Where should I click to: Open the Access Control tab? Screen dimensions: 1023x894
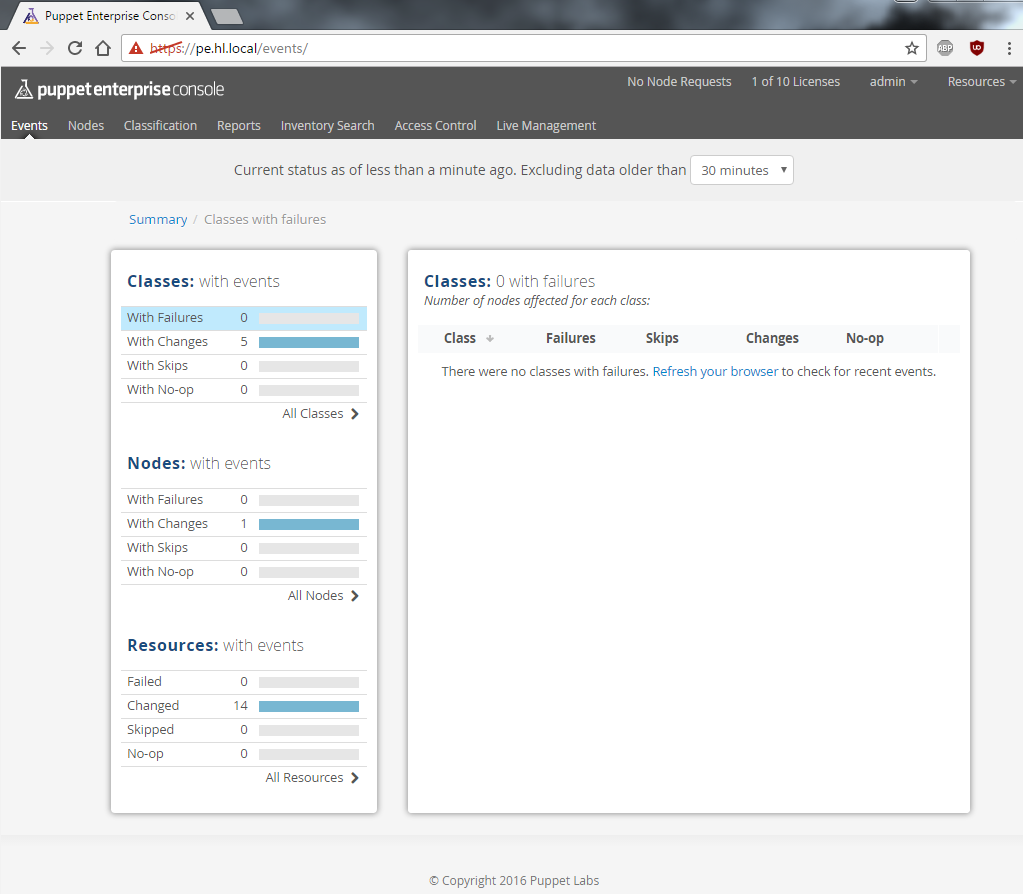[x=435, y=125]
